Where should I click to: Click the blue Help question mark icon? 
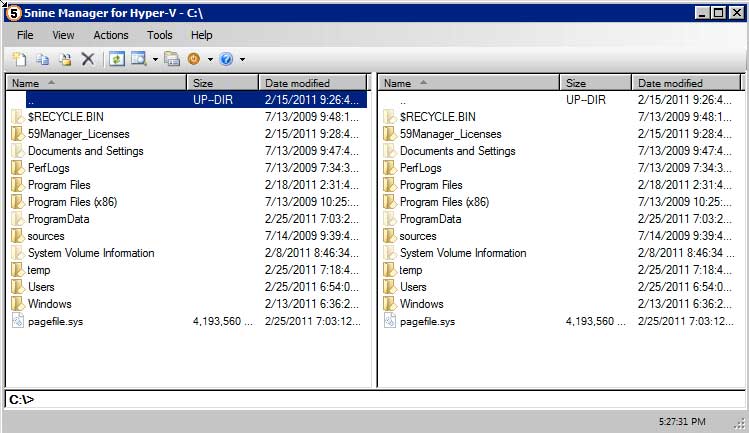click(226, 59)
